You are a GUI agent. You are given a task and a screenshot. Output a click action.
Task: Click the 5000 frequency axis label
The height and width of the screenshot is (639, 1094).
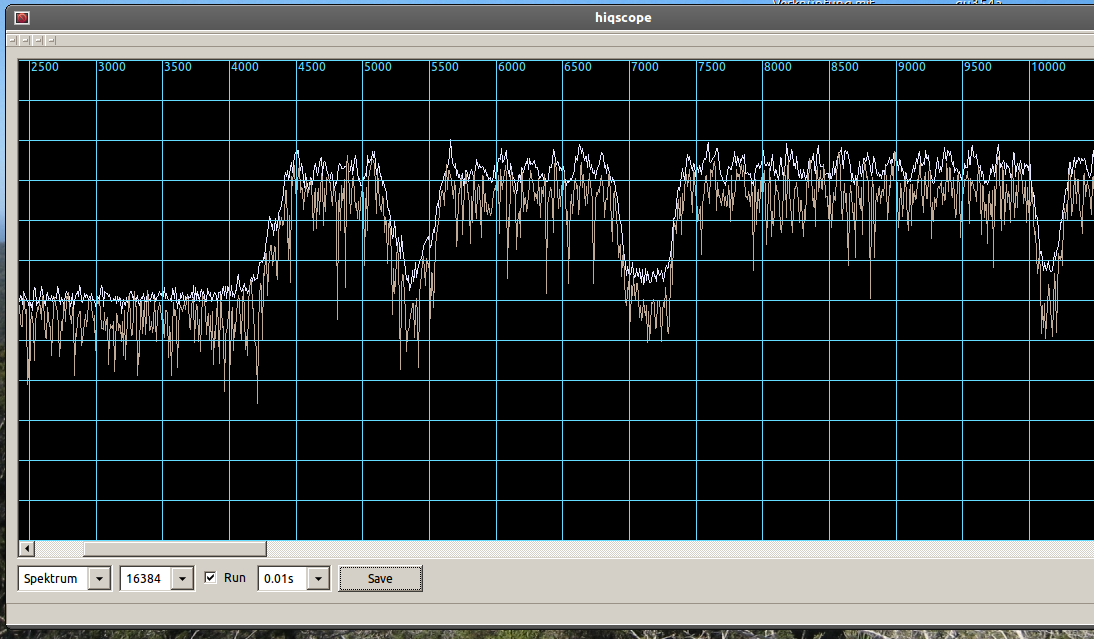pos(377,67)
